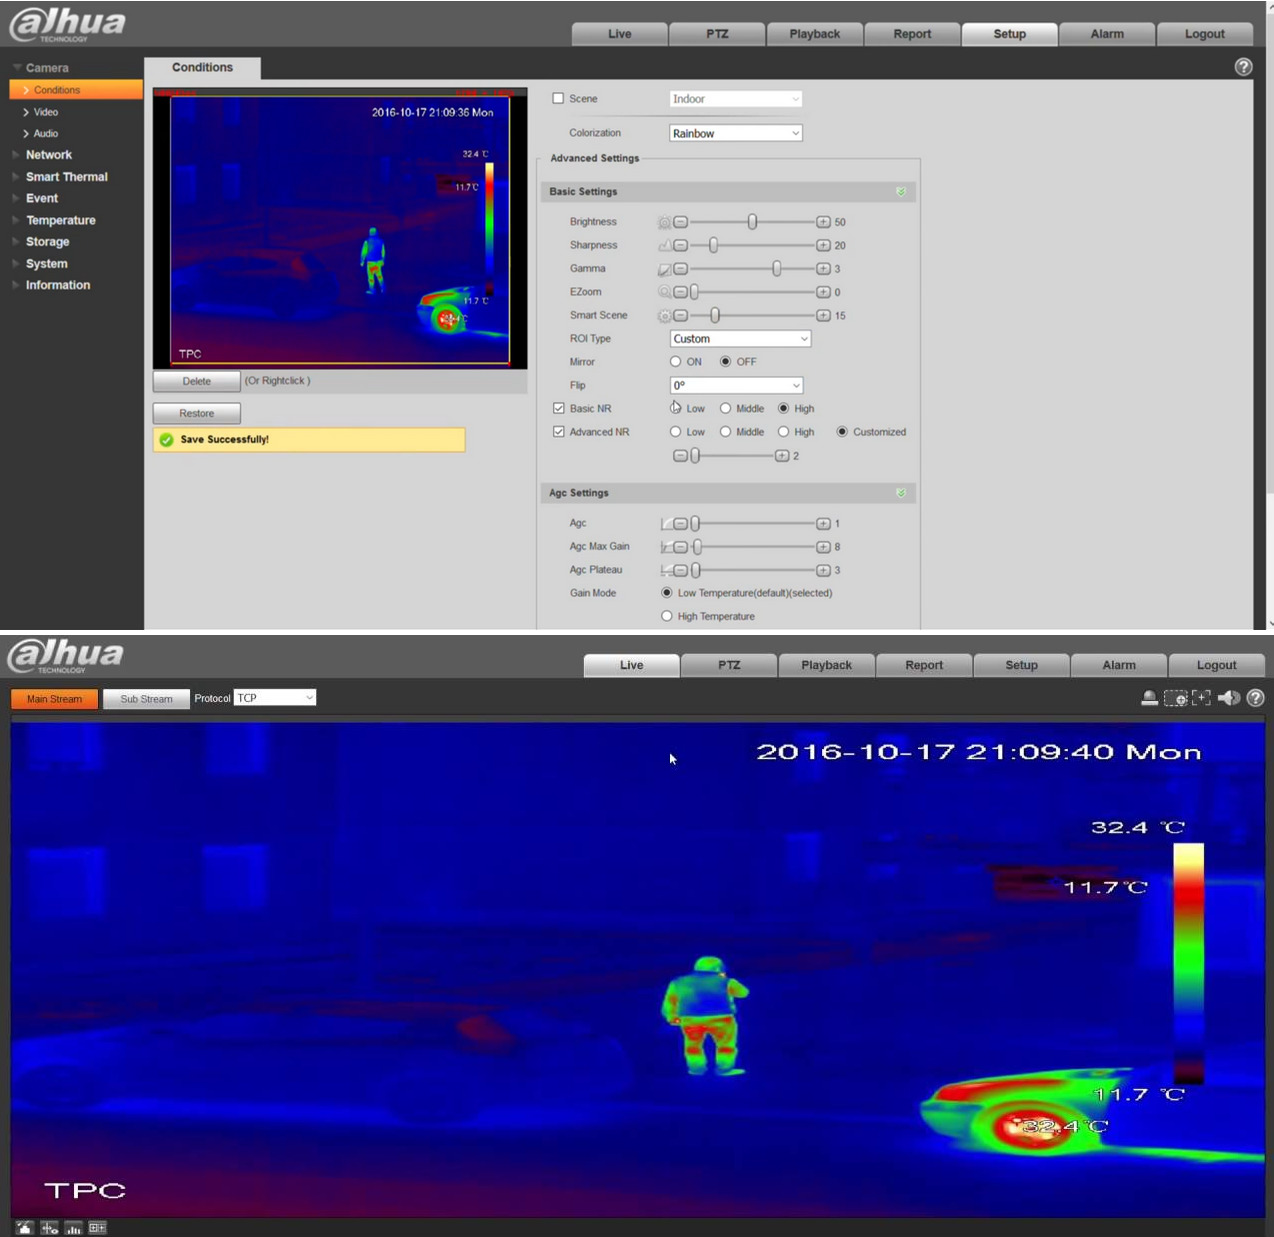1274x1237 pixels.
Task: Decrease Sharpness with the minus button
Action: click(680, 245)
